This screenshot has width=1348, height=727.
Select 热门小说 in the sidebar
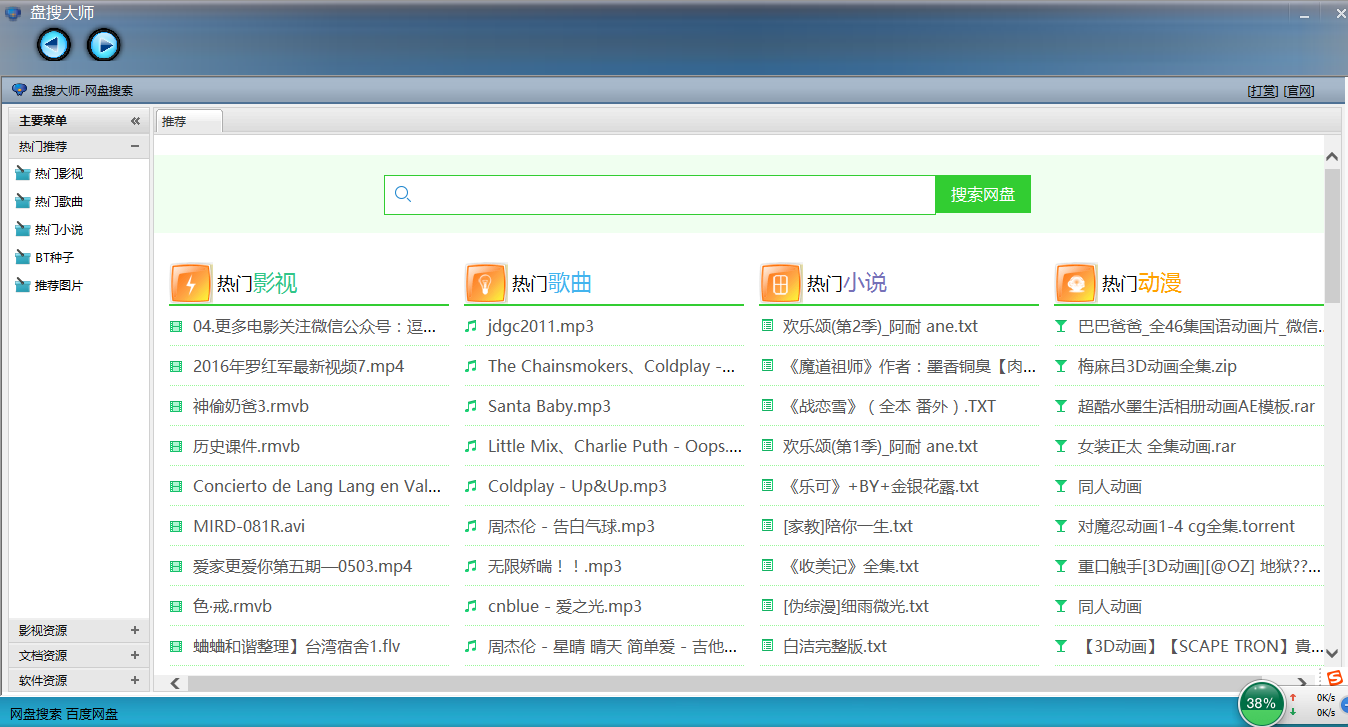(58, 230)
